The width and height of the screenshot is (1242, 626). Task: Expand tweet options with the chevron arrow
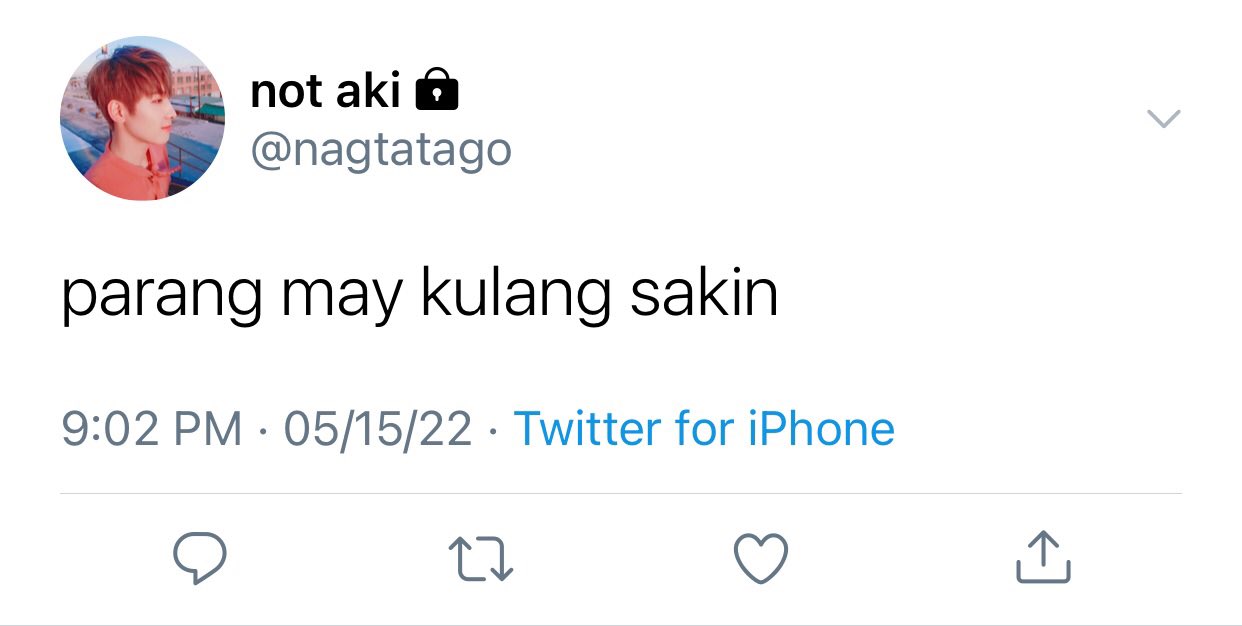pos(1163,119)
